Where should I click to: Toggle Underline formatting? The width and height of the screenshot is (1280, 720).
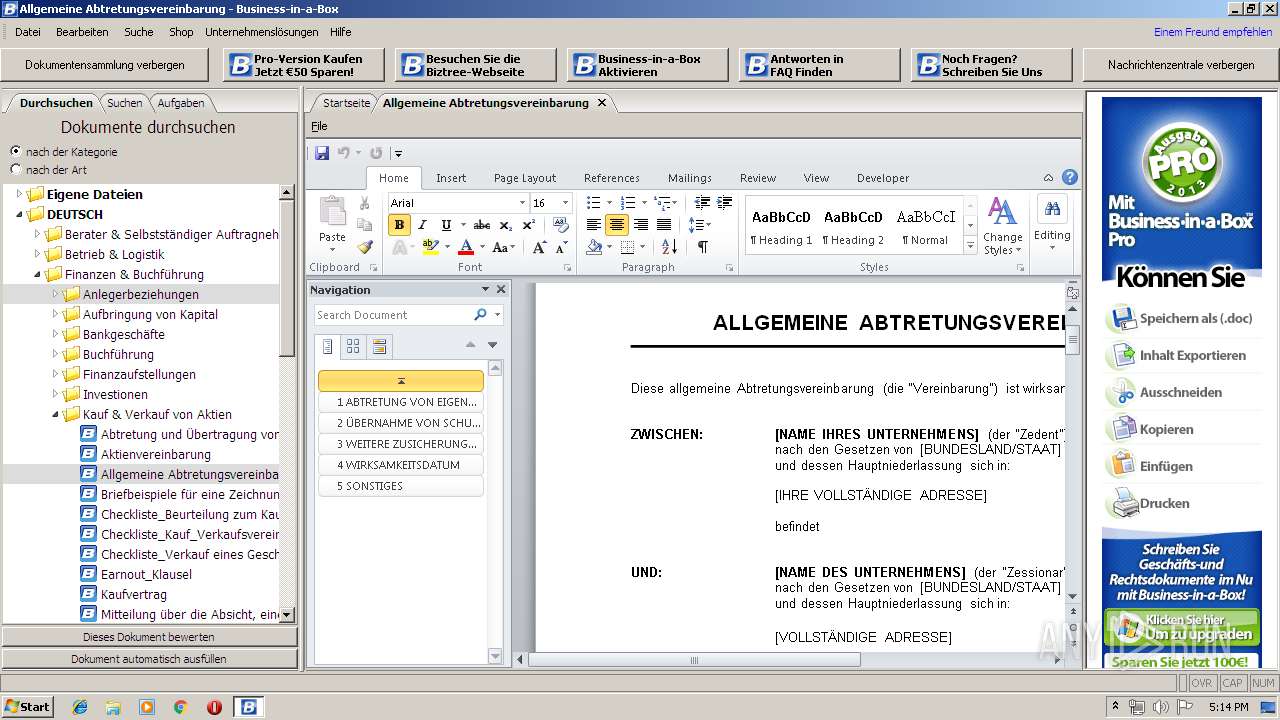(445, 225)
